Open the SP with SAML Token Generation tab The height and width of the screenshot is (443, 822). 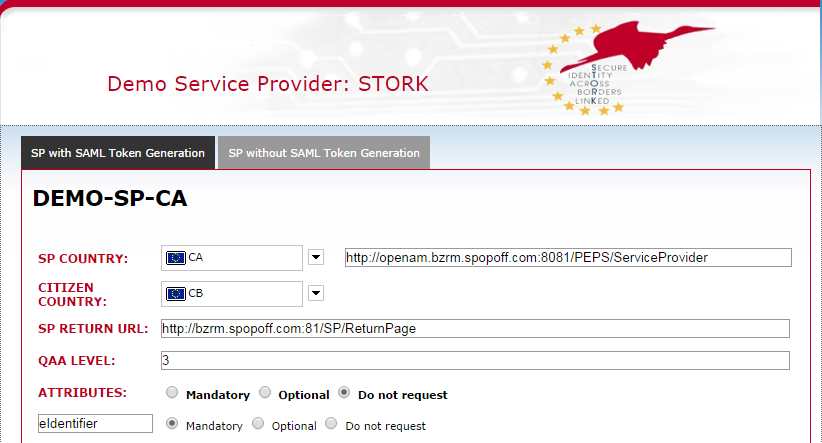(x=118, y=153)
